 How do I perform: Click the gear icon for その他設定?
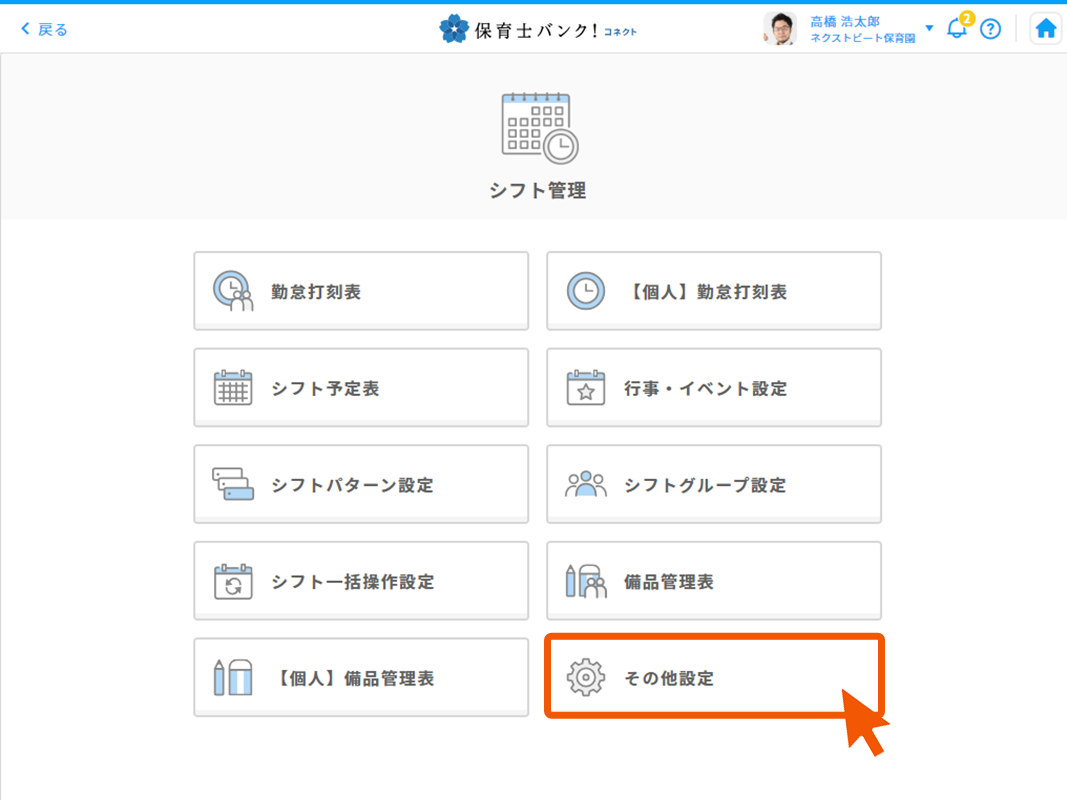pos(586,678)
